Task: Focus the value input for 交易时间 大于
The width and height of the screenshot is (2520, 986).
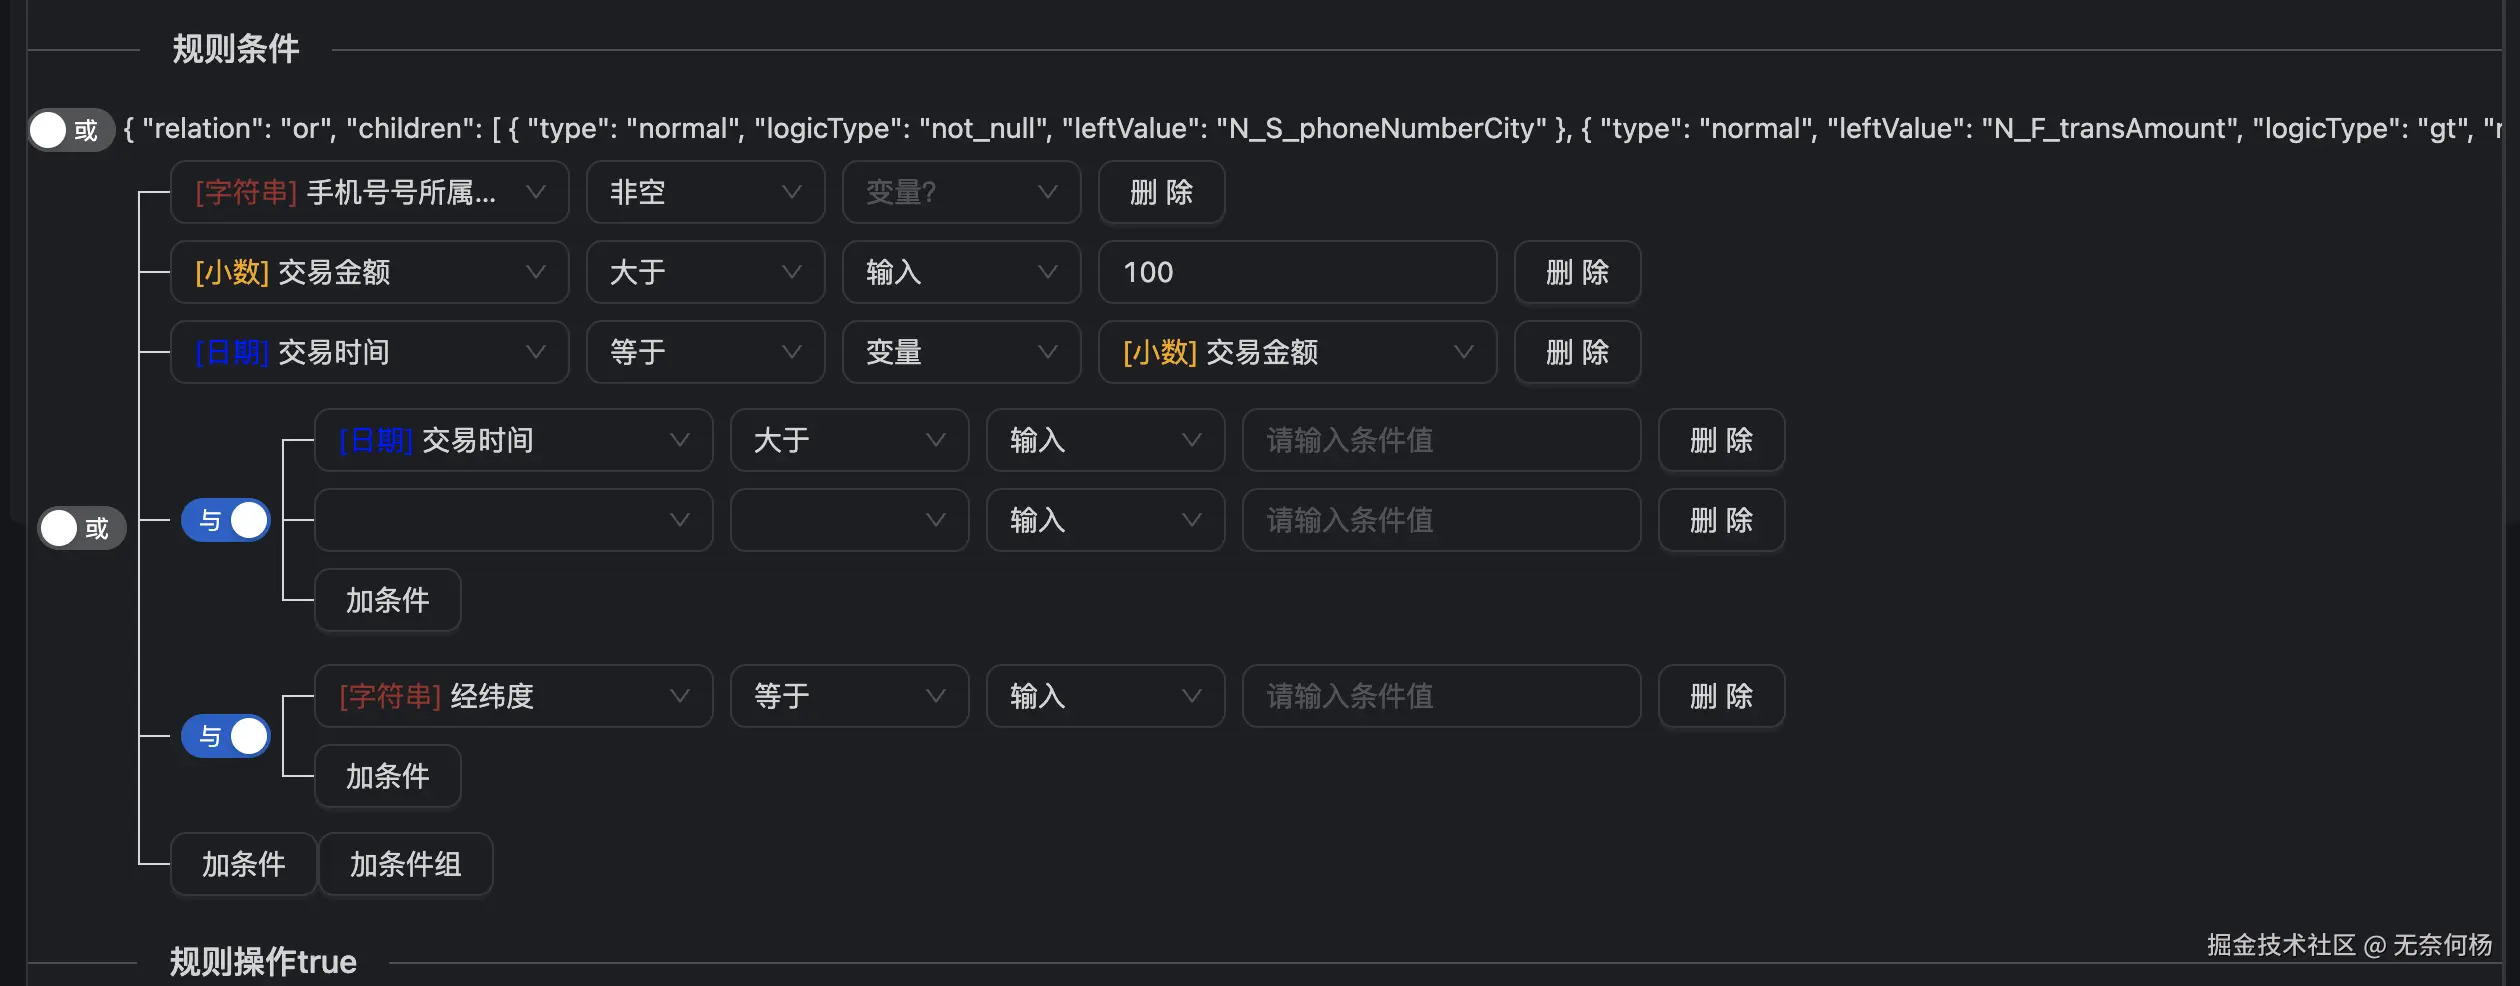Action: 1441,440
